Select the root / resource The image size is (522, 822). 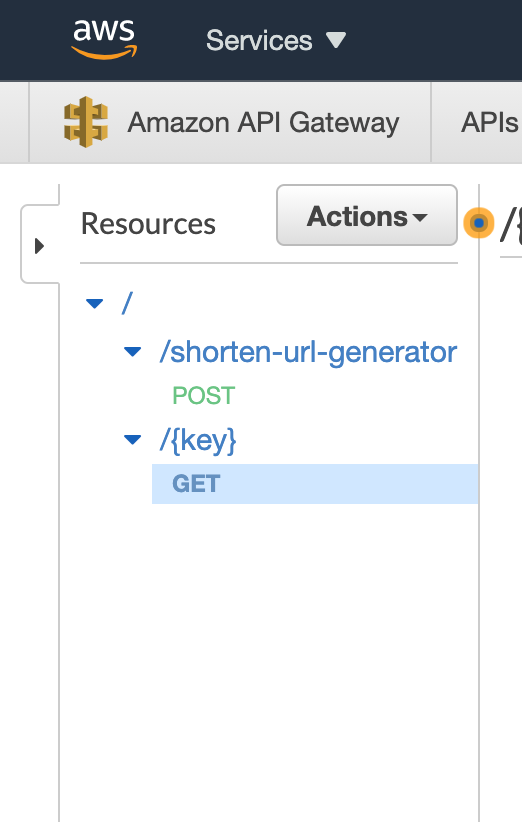127,303
